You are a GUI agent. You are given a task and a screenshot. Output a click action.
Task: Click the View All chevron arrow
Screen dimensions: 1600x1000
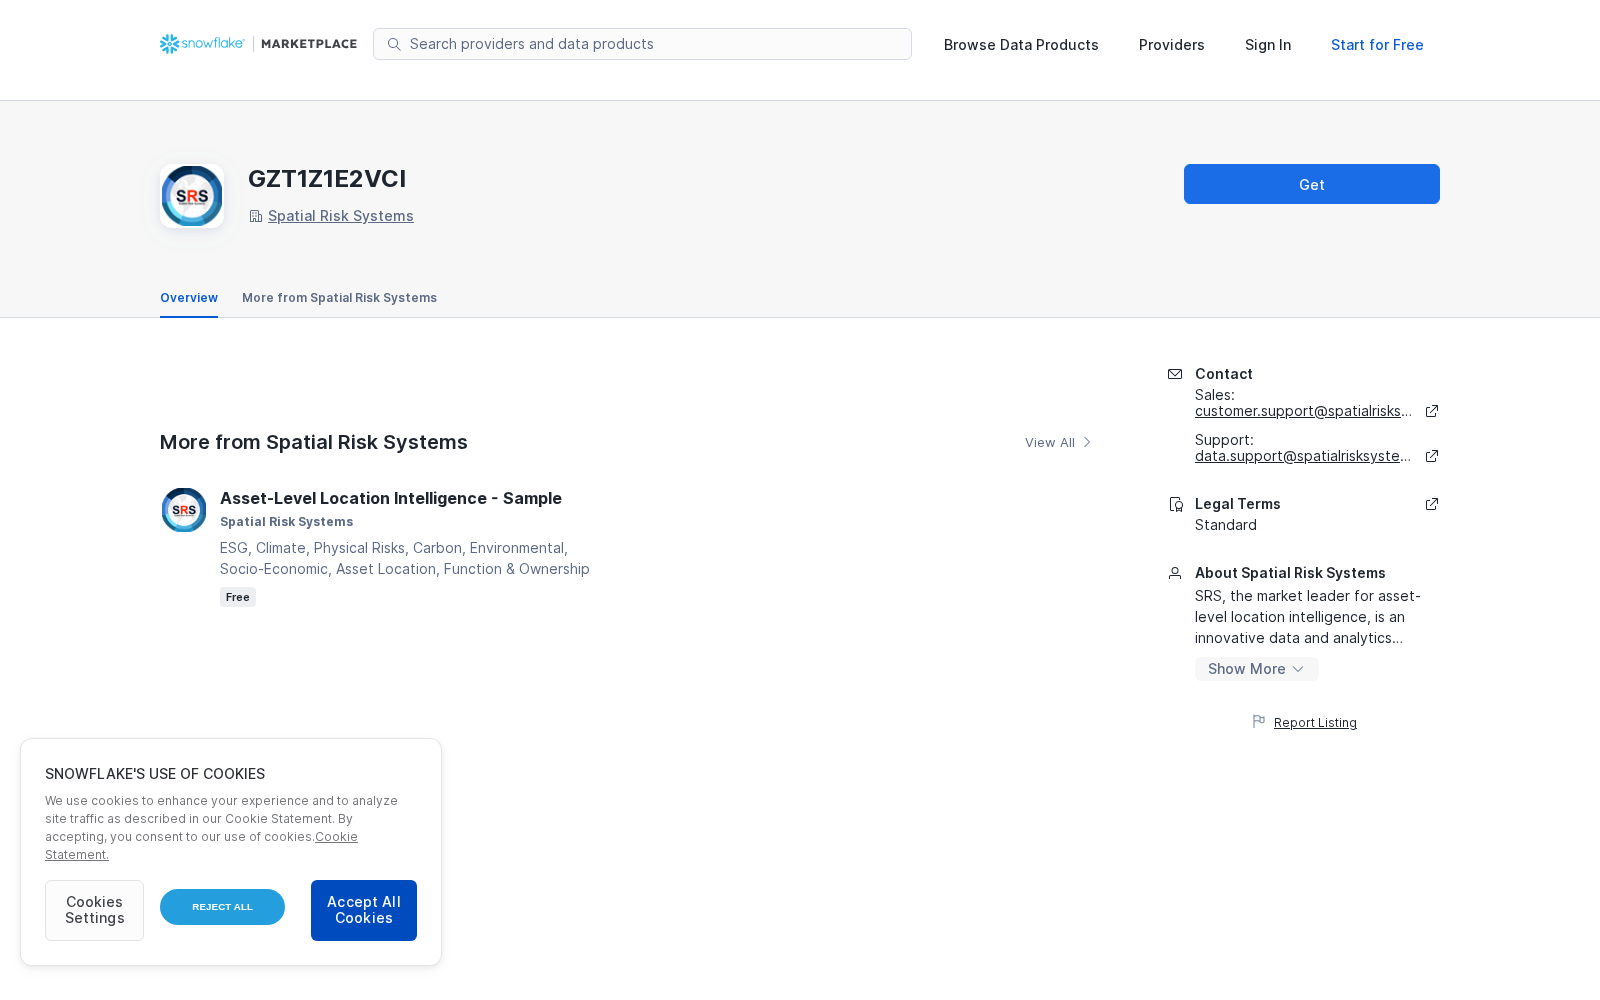[x=1087, y=442]
